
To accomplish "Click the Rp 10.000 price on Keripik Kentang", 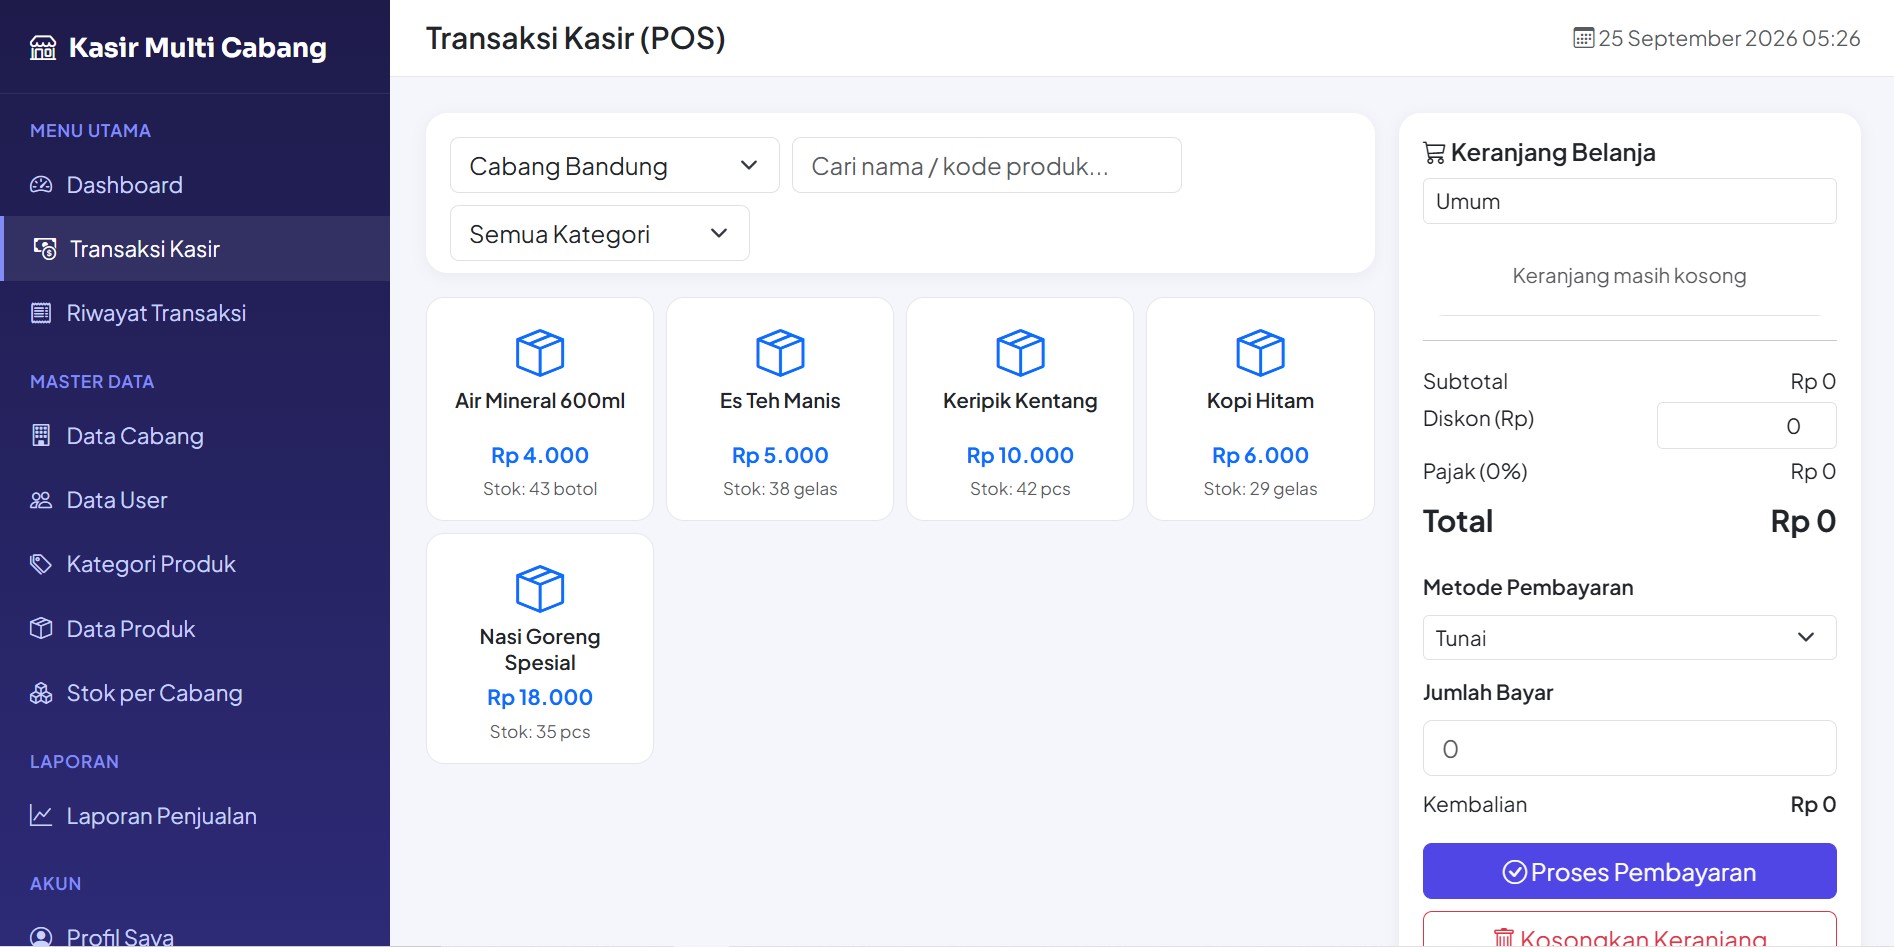I will 1020,455.
